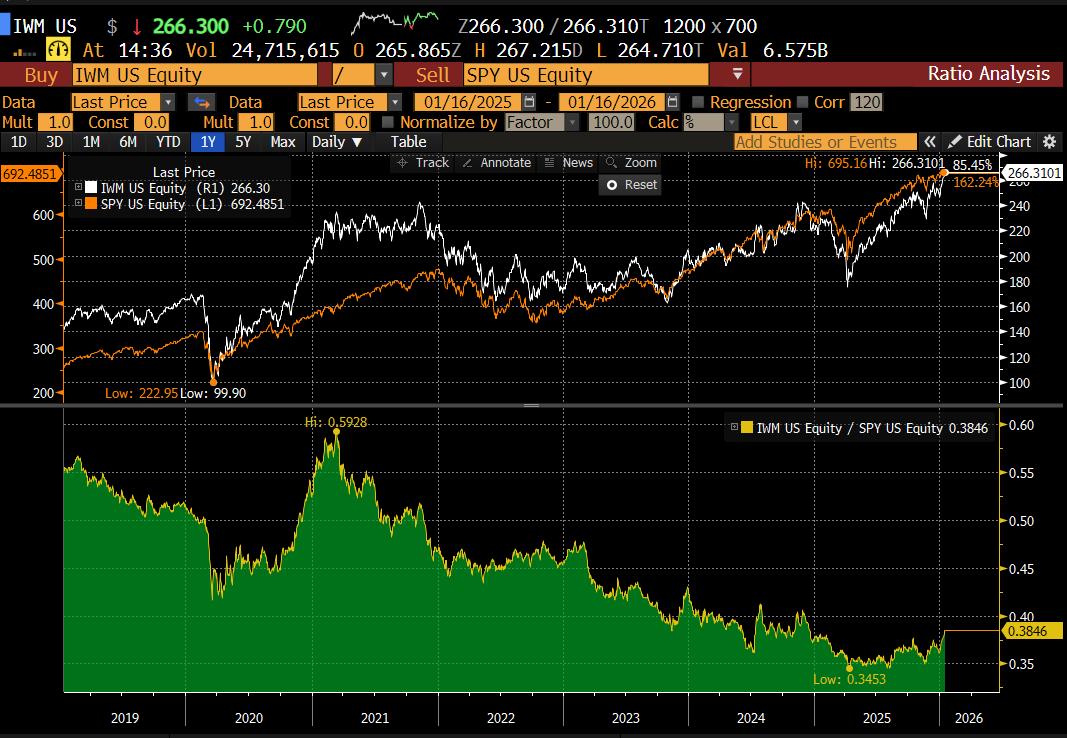Select the 6M range tab
1067x738 pixels.
(128, 141)
